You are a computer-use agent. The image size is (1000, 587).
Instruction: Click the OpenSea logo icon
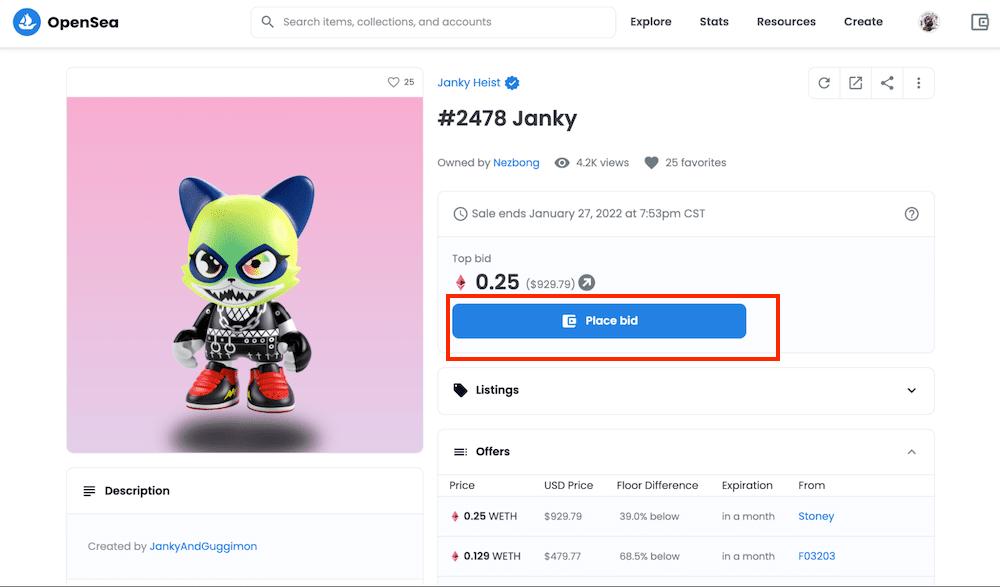coord(27,22)
